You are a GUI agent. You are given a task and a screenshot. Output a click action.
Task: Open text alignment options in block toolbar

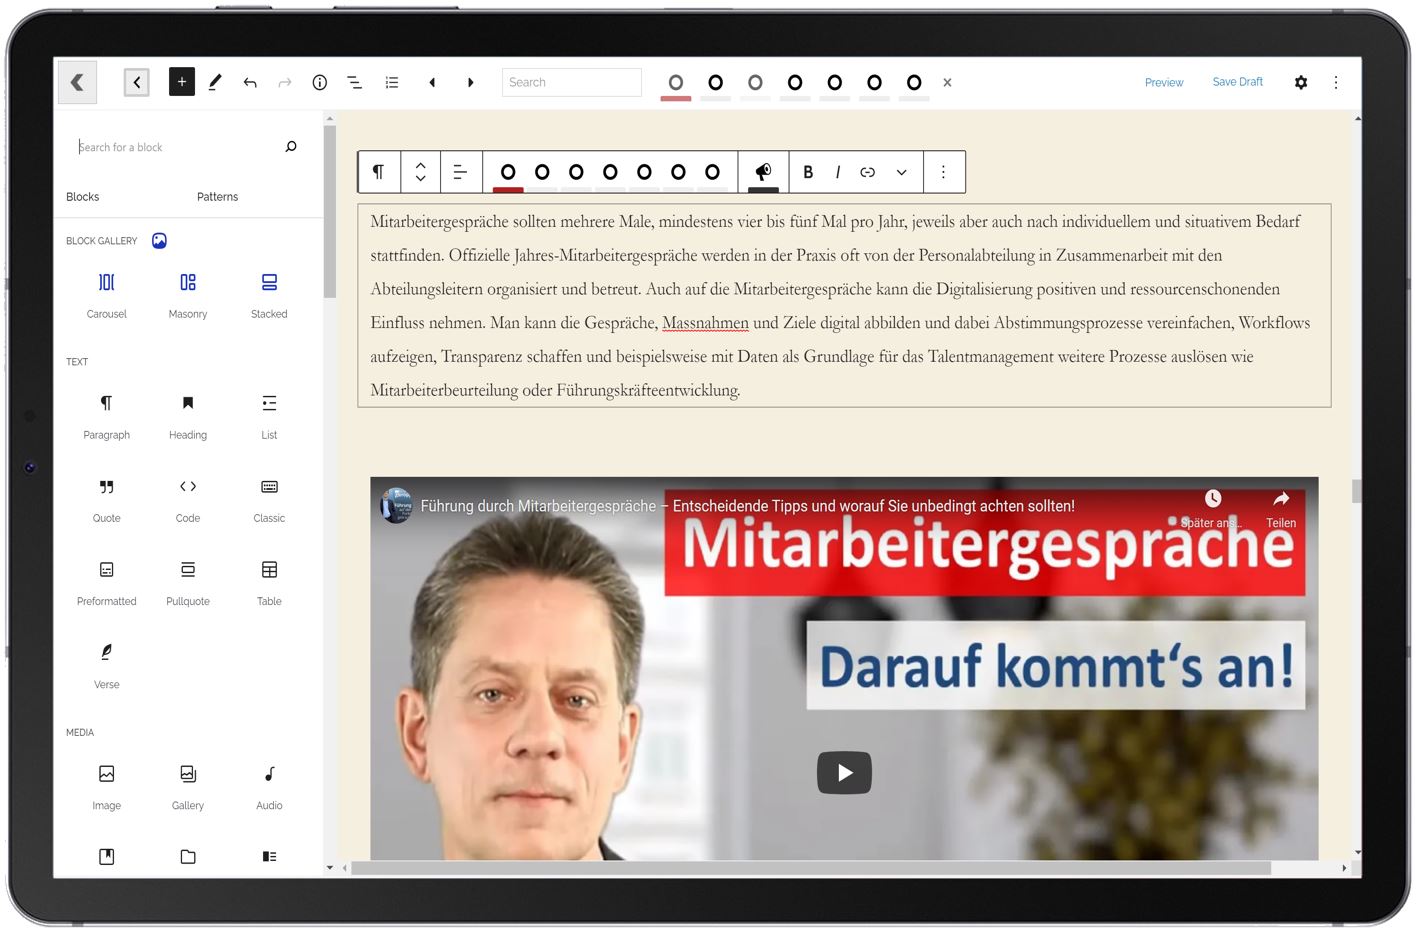coord(460,172)
